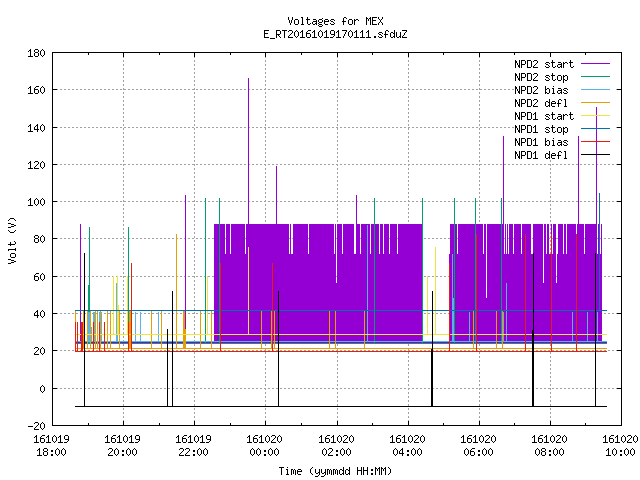Click the blue NPD1 stop legend line
The height and width of the screenshot is (480, 640).
[x=595, y=129]
